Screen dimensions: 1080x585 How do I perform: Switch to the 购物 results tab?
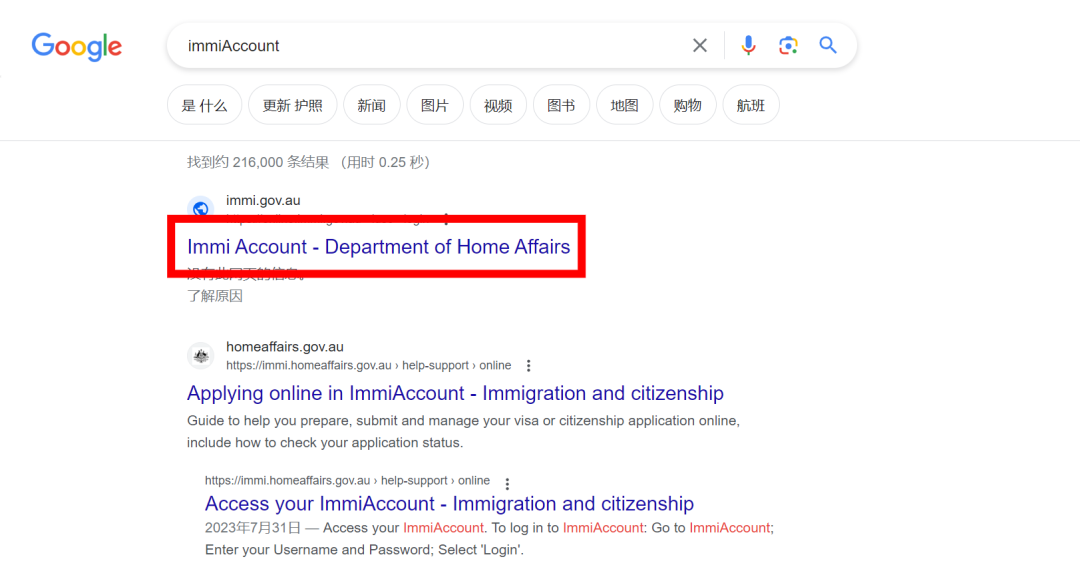(687, 105)
